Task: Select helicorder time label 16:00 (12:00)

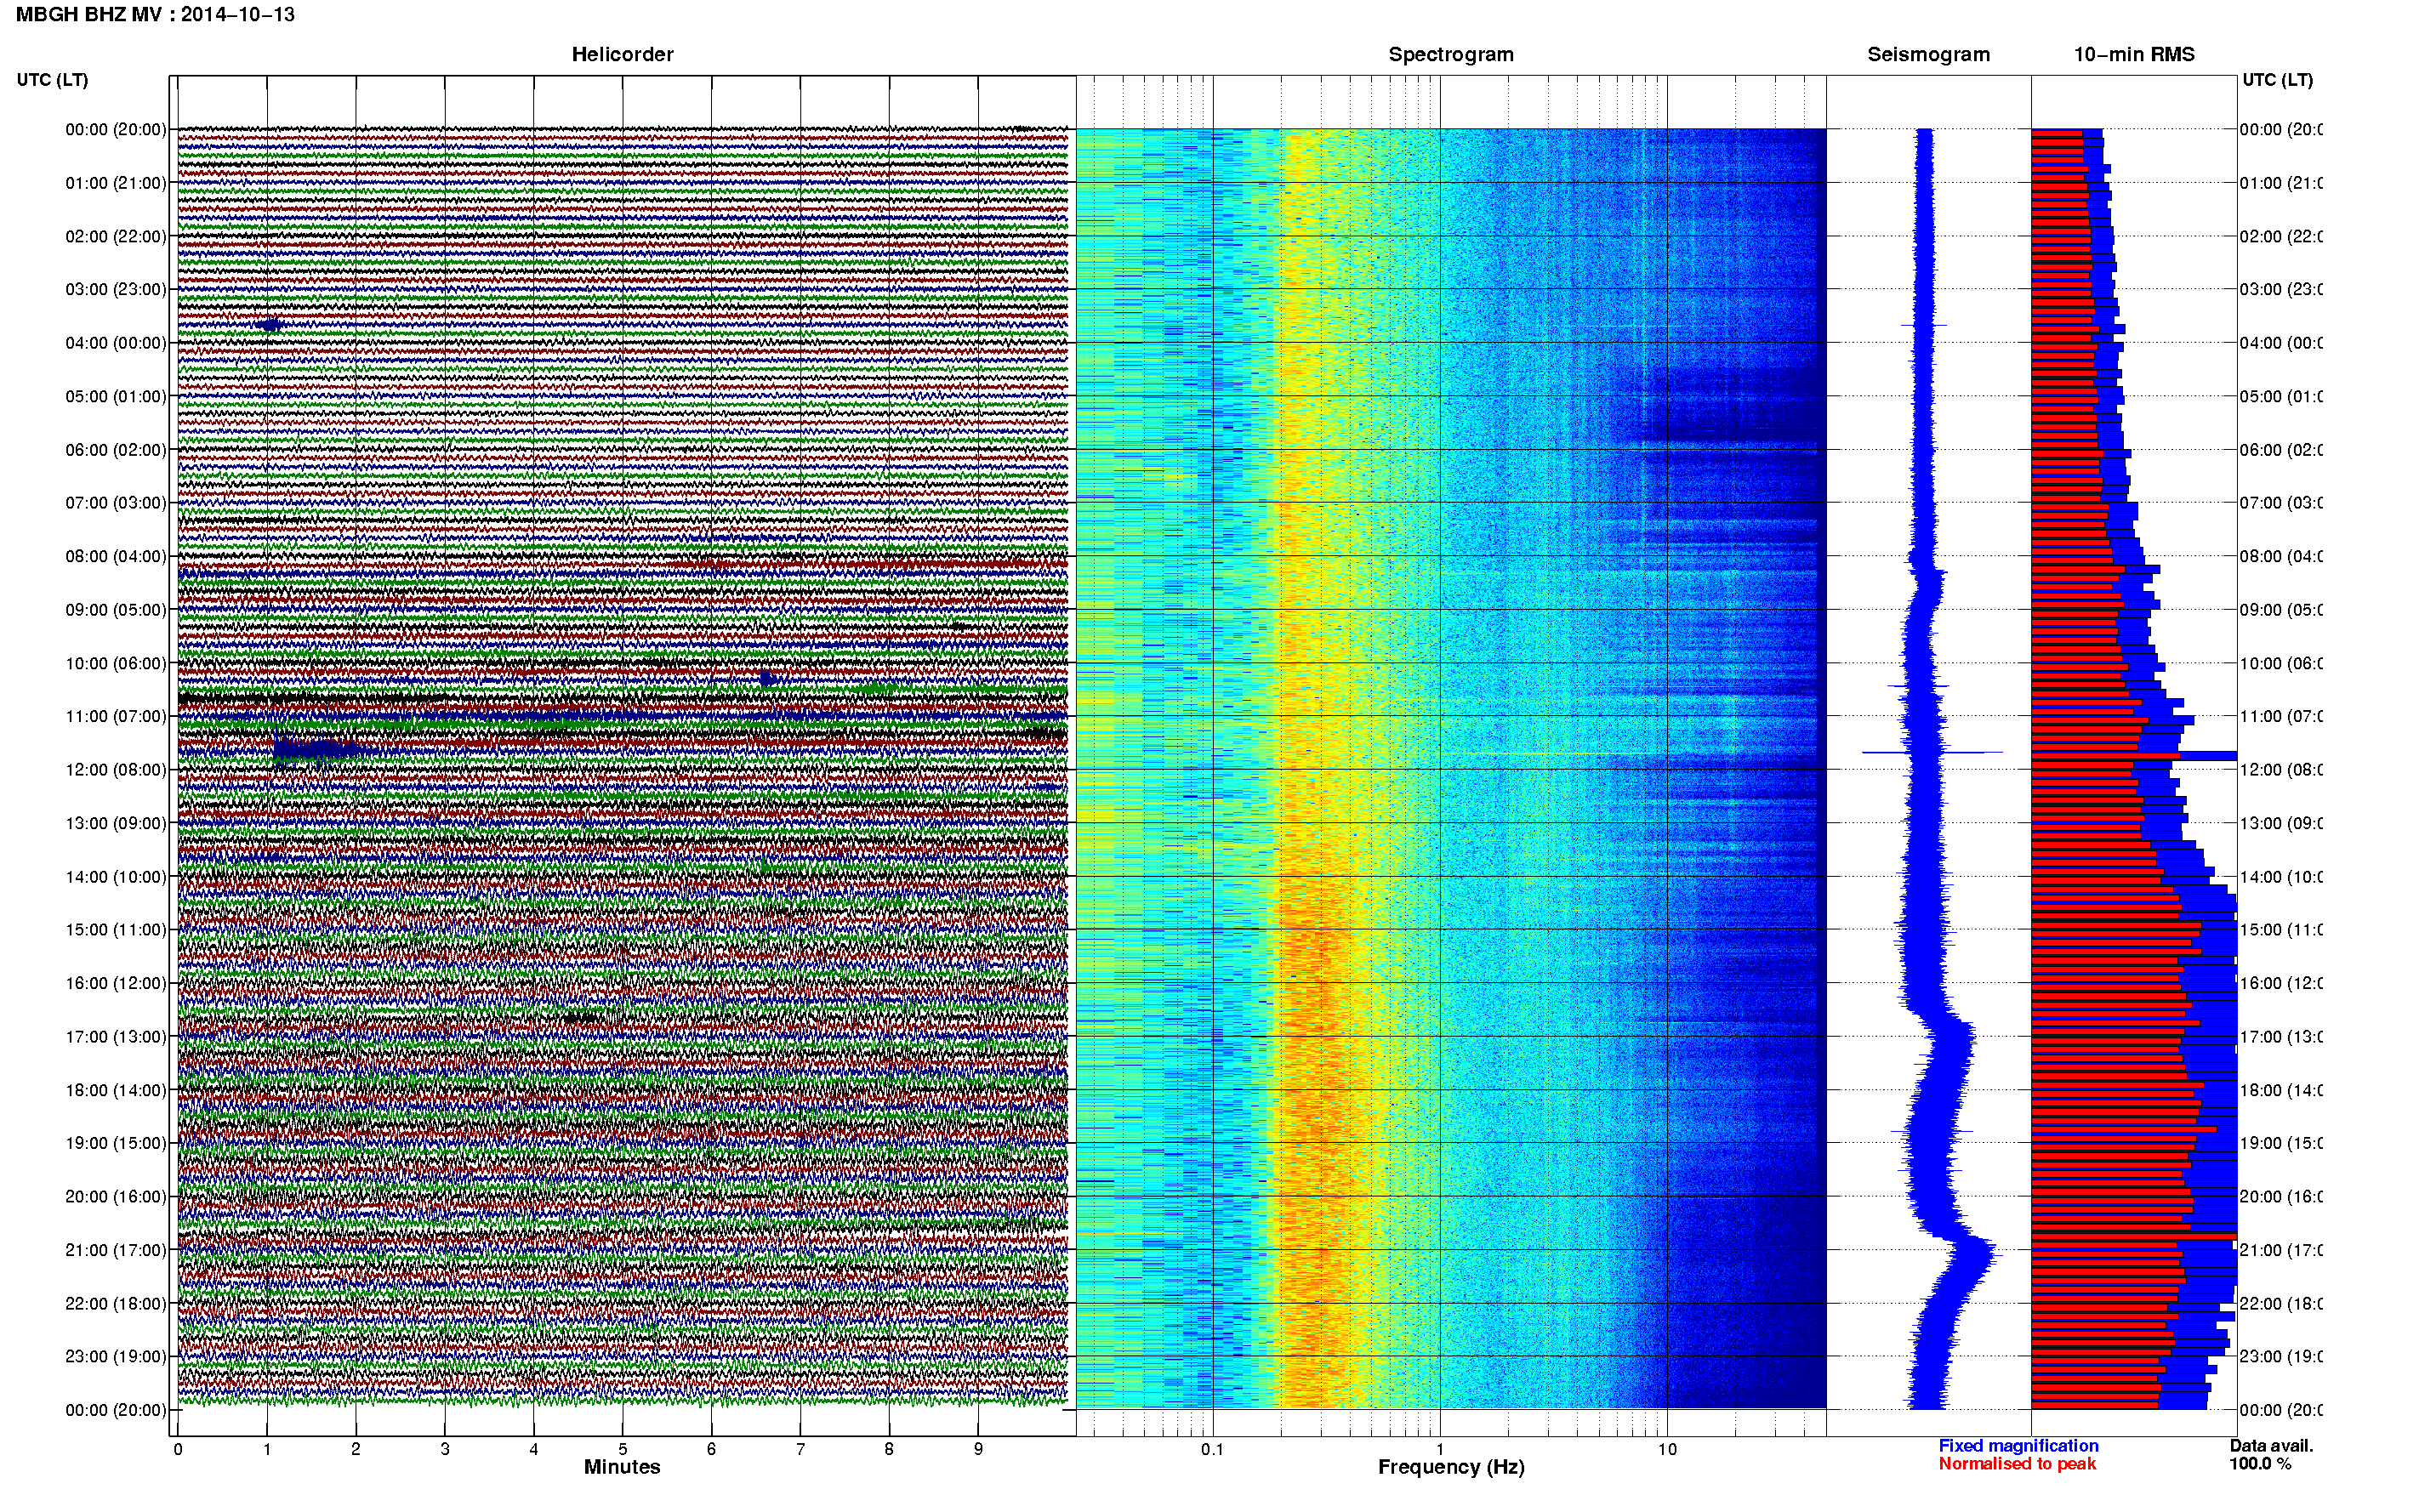Action: [x=116, y=984]
